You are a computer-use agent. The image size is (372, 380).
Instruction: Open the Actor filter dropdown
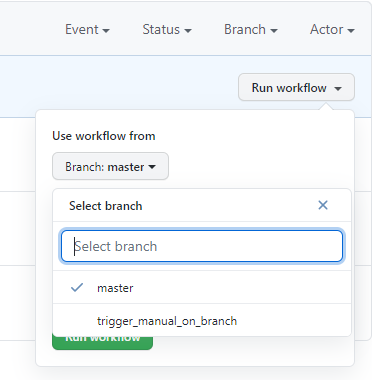(332, 30)
